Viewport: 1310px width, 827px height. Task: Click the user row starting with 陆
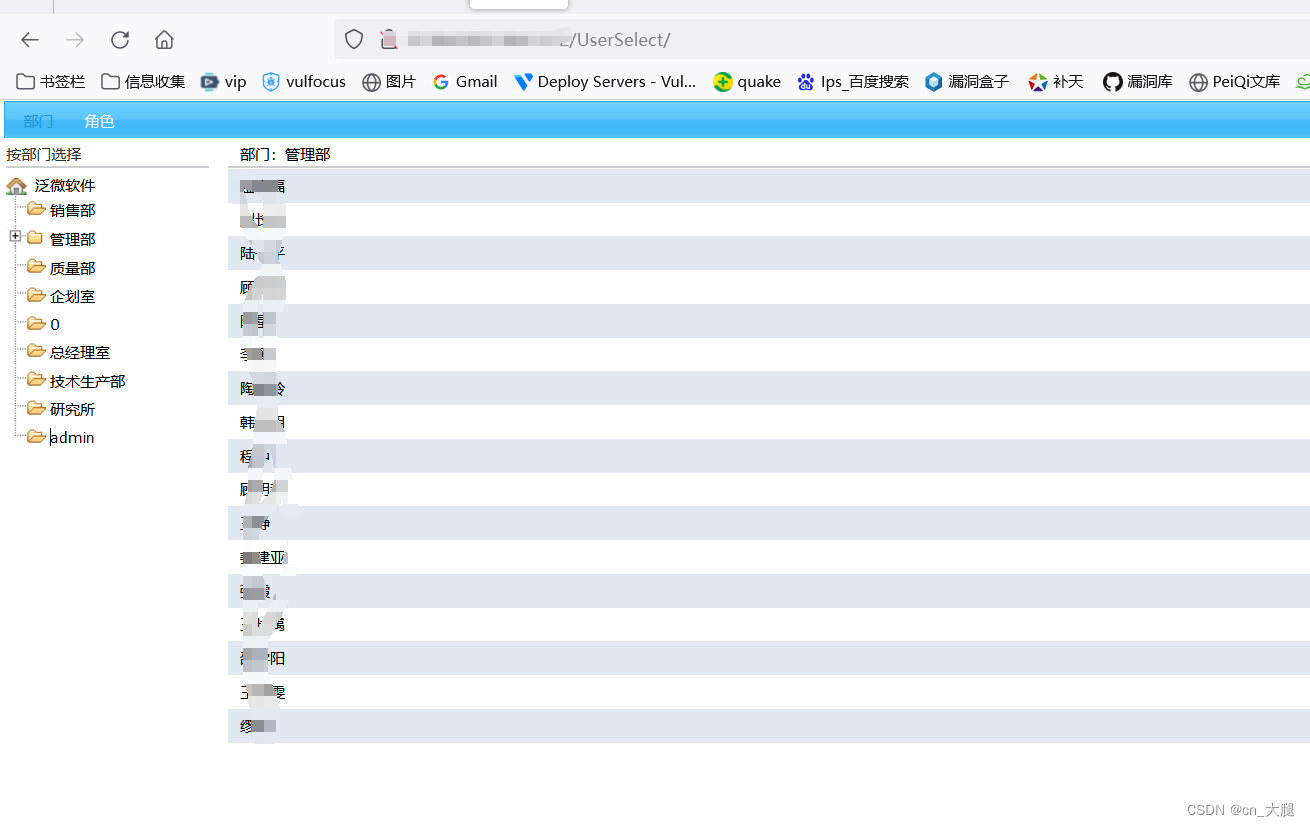[x=769, y=253]
